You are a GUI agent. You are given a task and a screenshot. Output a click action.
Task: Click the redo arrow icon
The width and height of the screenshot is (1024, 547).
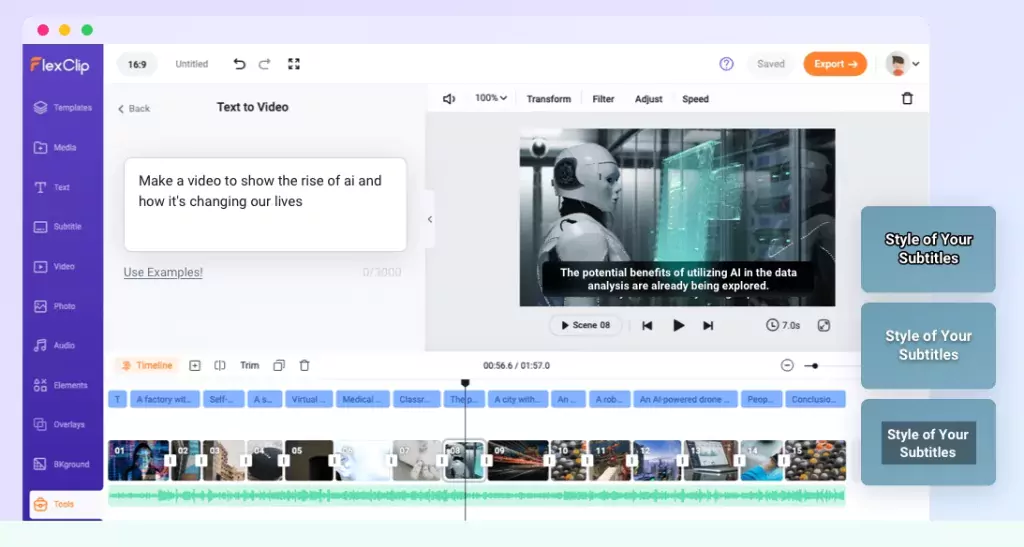pyautogui.click(x=264, y=64)
